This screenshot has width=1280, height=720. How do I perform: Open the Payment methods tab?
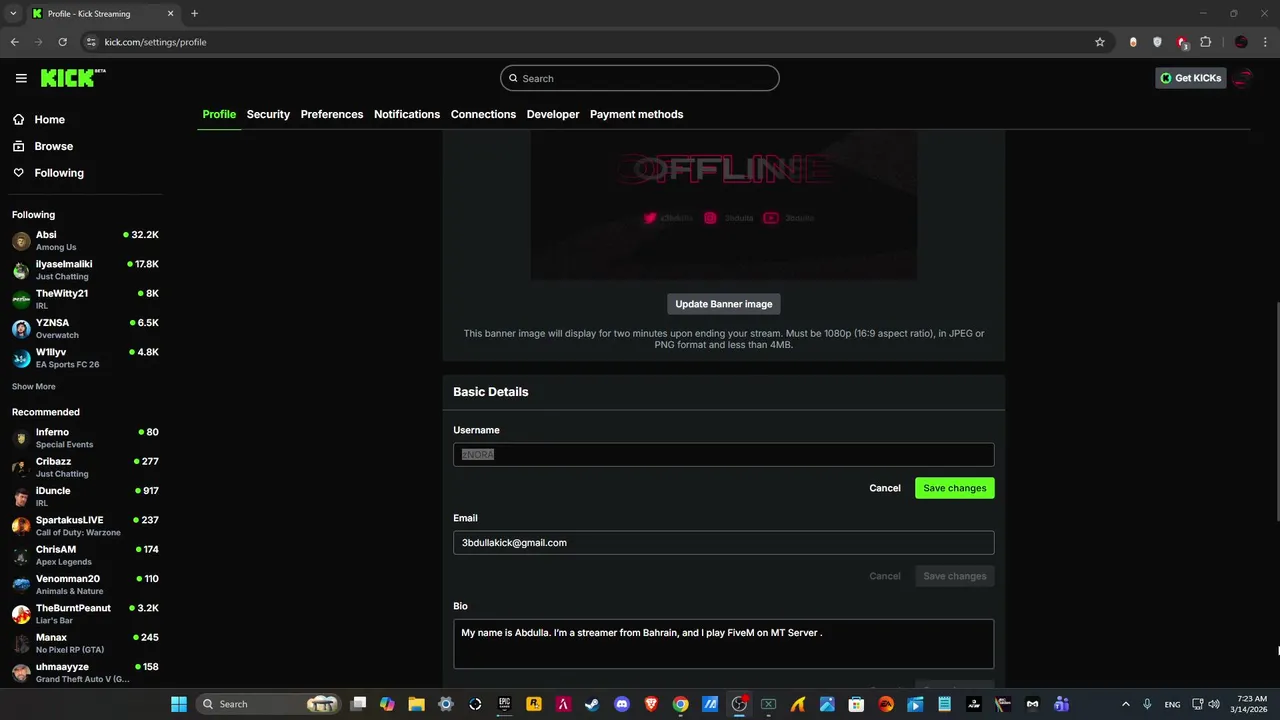(636, 114)
